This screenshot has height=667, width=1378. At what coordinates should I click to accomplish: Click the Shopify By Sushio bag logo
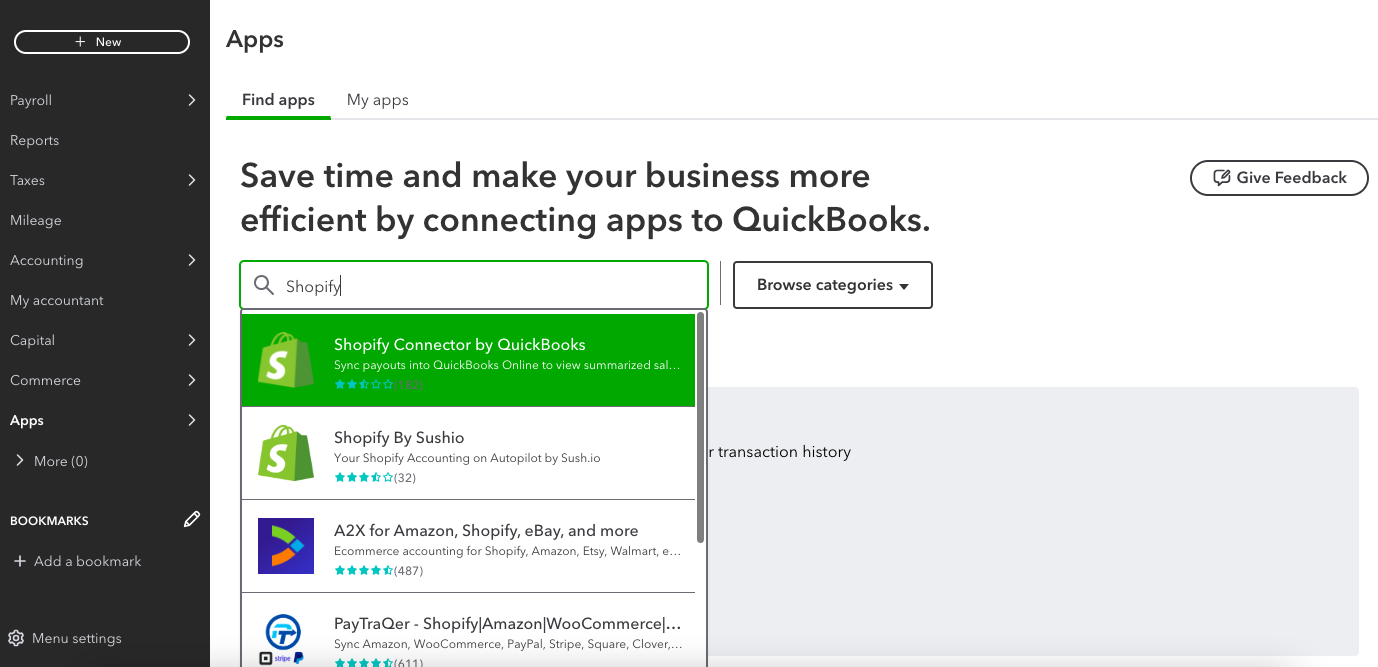click(x=286, y=453)
